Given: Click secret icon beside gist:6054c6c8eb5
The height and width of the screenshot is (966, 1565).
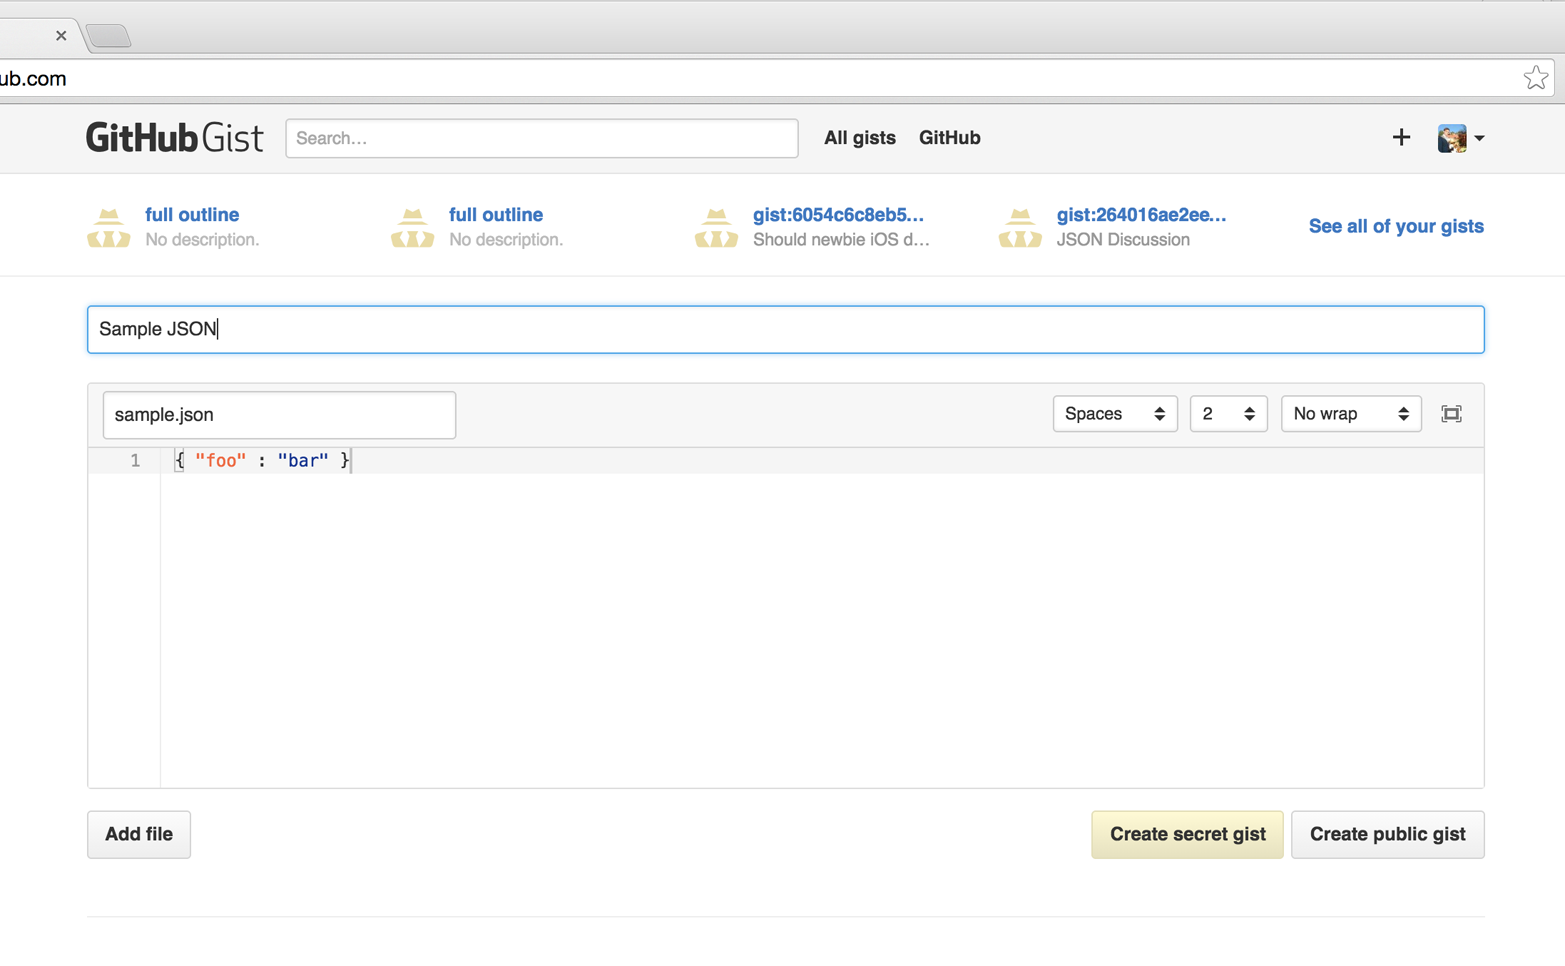Looking at the screenshot, I should click(716, 228).
